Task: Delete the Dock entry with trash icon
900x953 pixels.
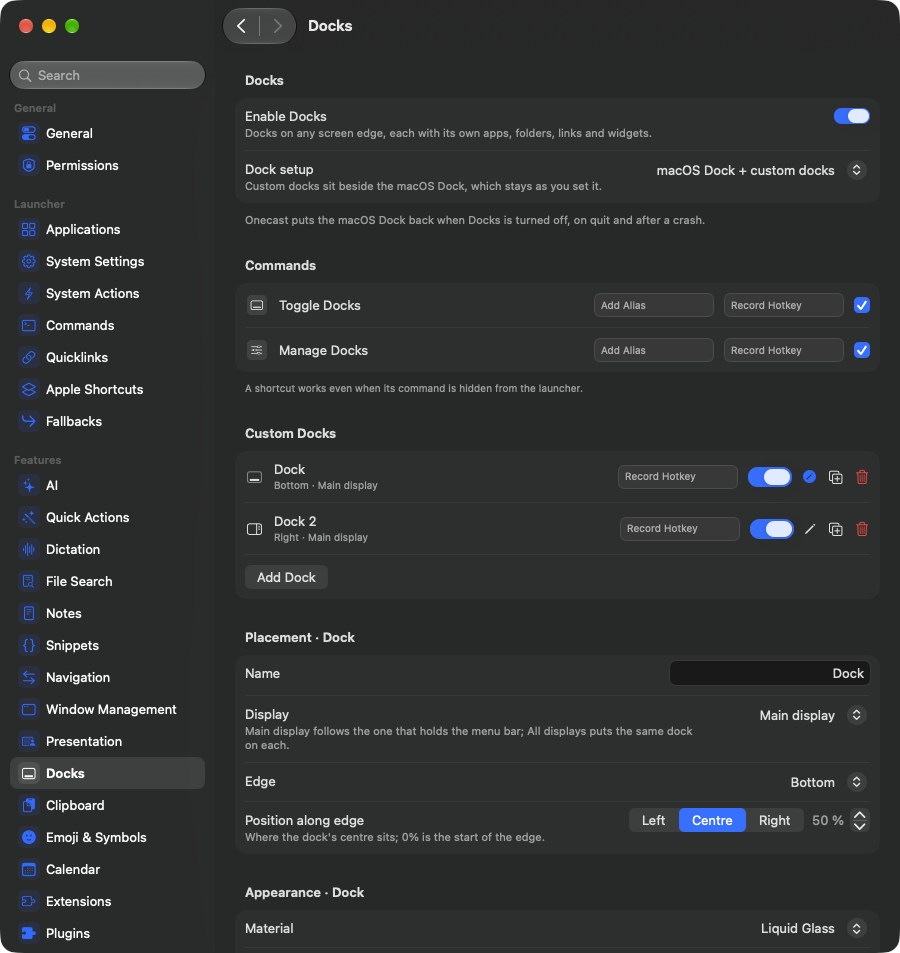Action: (x=862, y=477)
